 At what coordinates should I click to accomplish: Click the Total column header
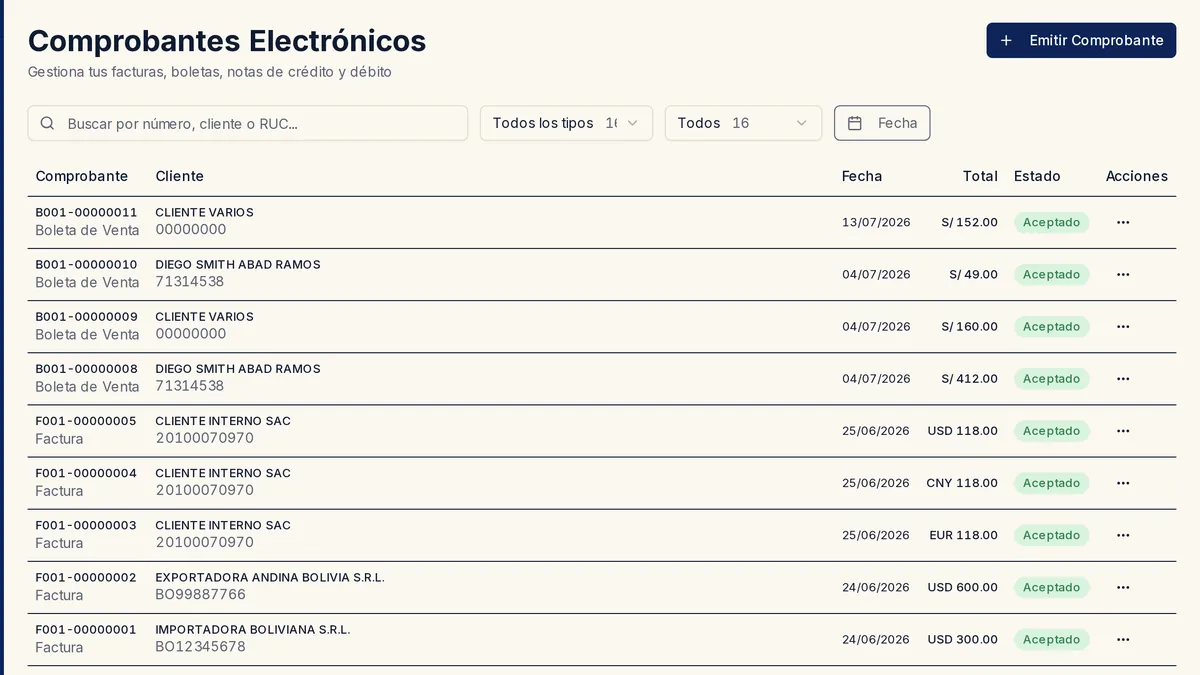[x=980, y=176]
